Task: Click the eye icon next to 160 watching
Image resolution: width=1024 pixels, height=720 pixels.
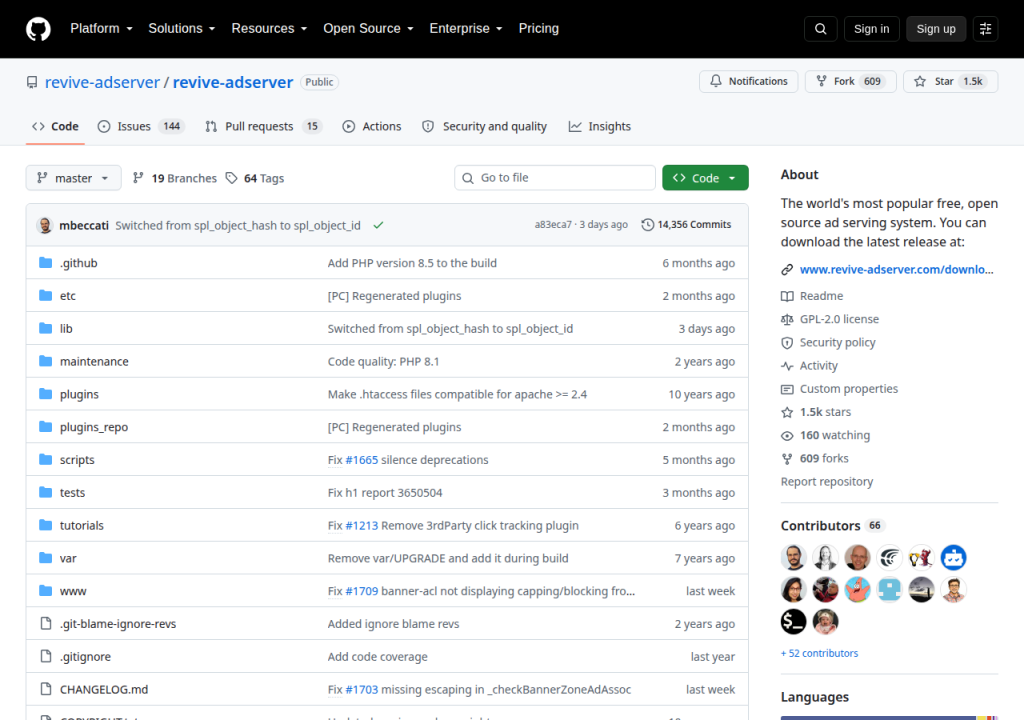Action: (x=787, y=435)
